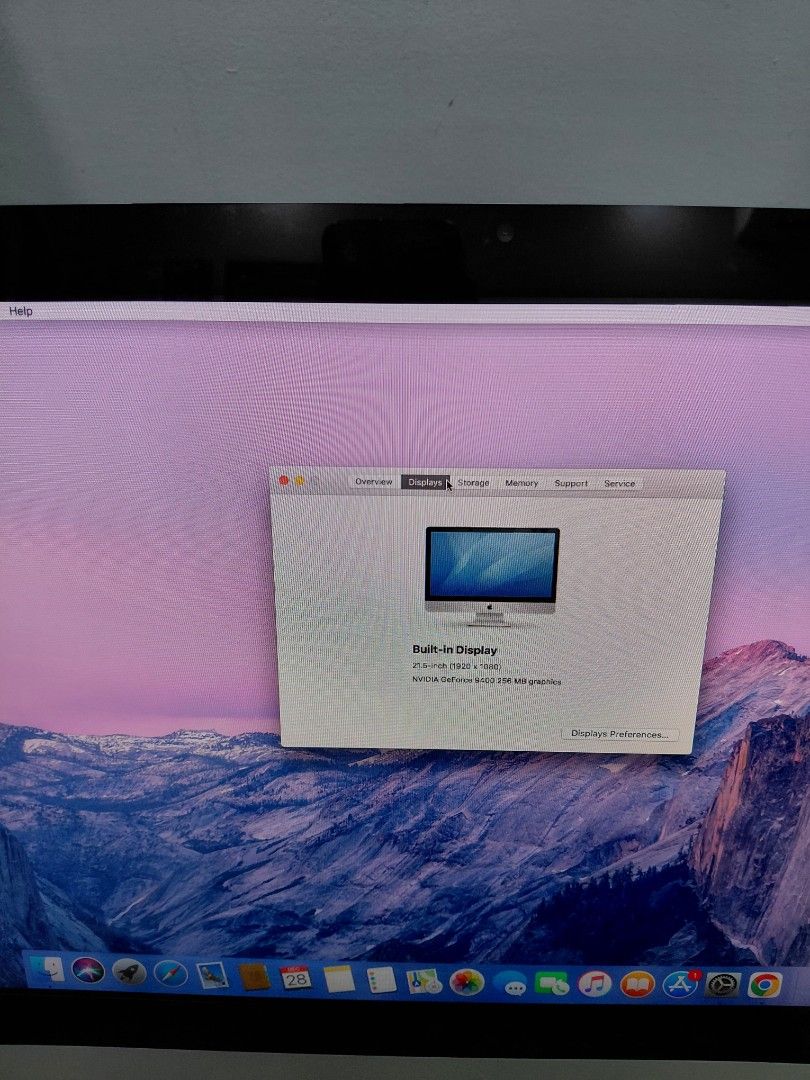This screenshot has height=1080, width=810.
Task: Click the 21.5-inch resolution text
Action: [x=457, y=666]
